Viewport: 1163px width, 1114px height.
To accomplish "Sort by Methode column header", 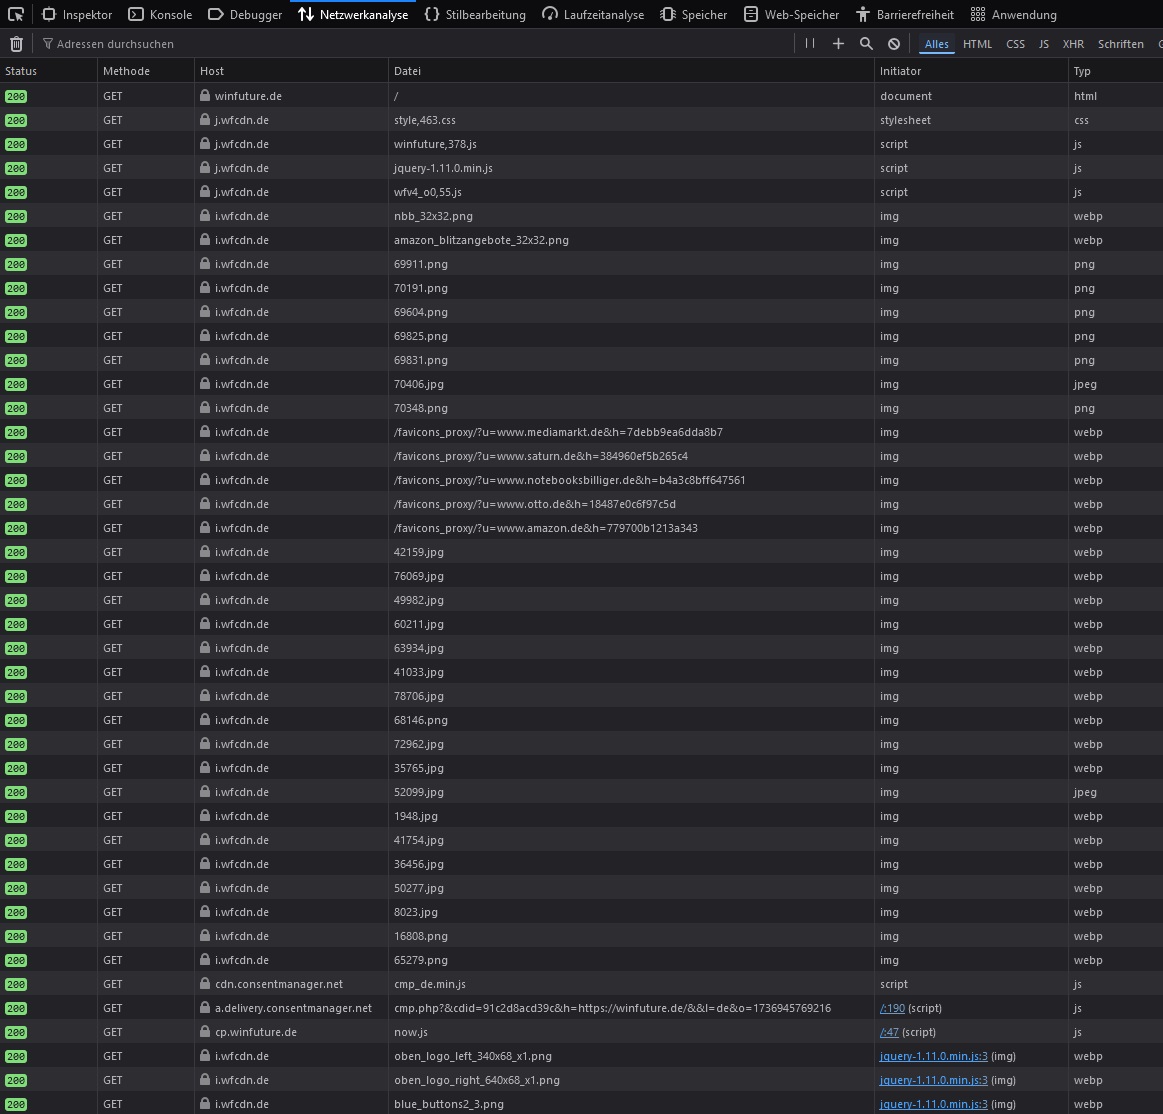I will click(x=145, y=70).
